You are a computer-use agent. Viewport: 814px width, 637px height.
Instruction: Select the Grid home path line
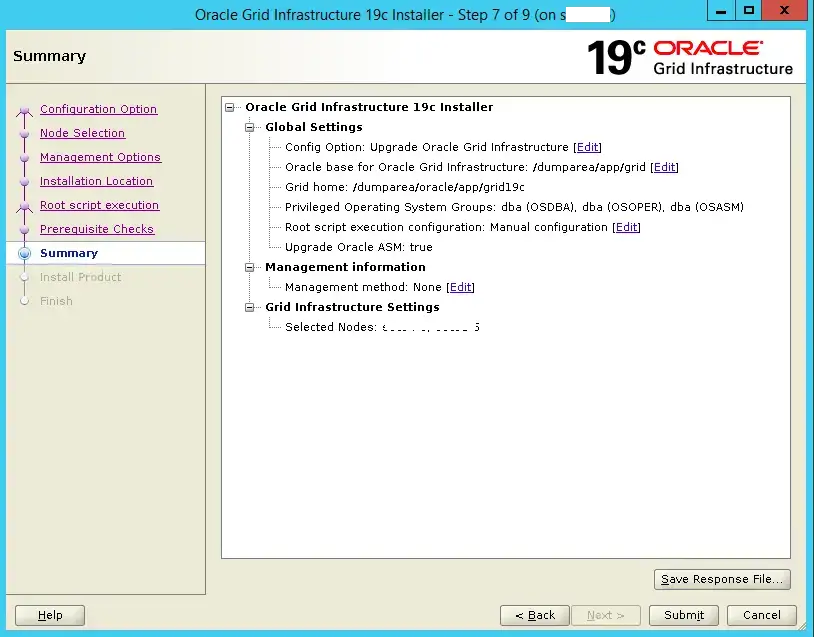404,187
